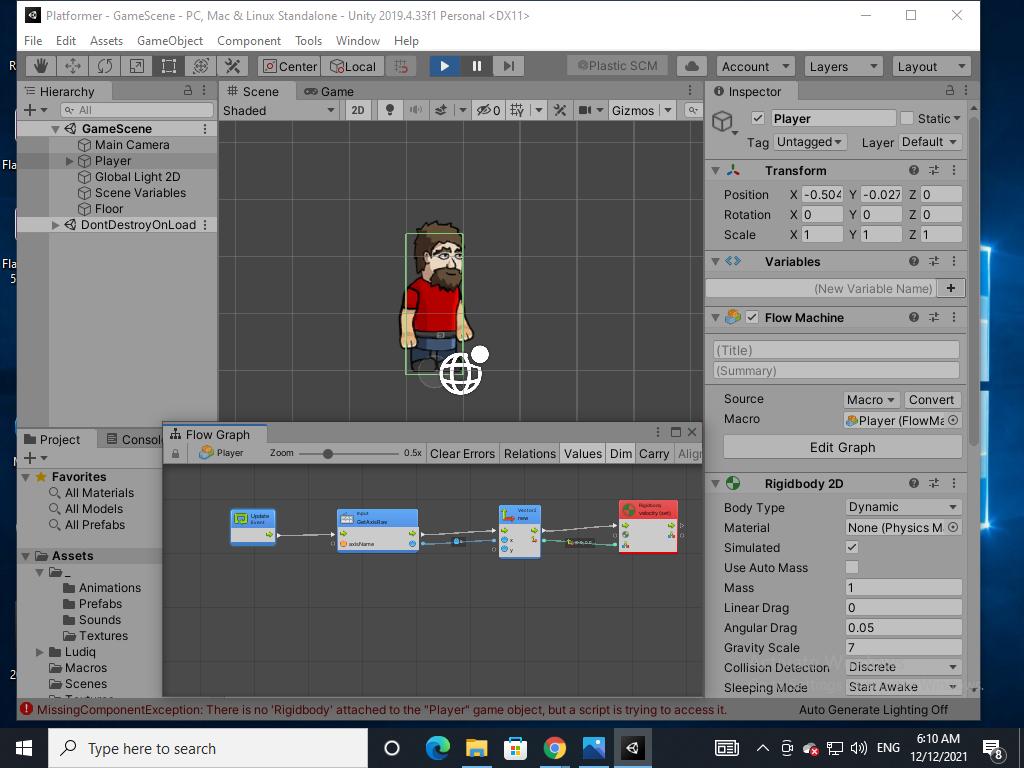
Task: Open Collision Detection Discrete dropdown
Action: point(903,667)
